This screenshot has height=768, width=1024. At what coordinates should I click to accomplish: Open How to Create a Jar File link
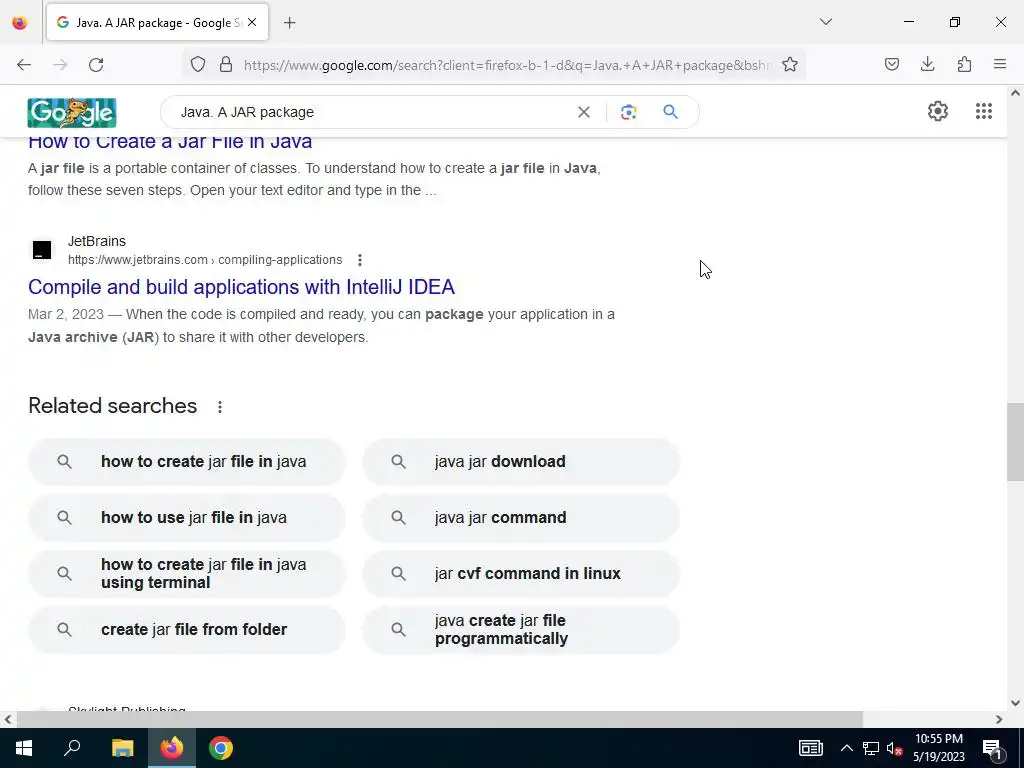pos(170,141)
